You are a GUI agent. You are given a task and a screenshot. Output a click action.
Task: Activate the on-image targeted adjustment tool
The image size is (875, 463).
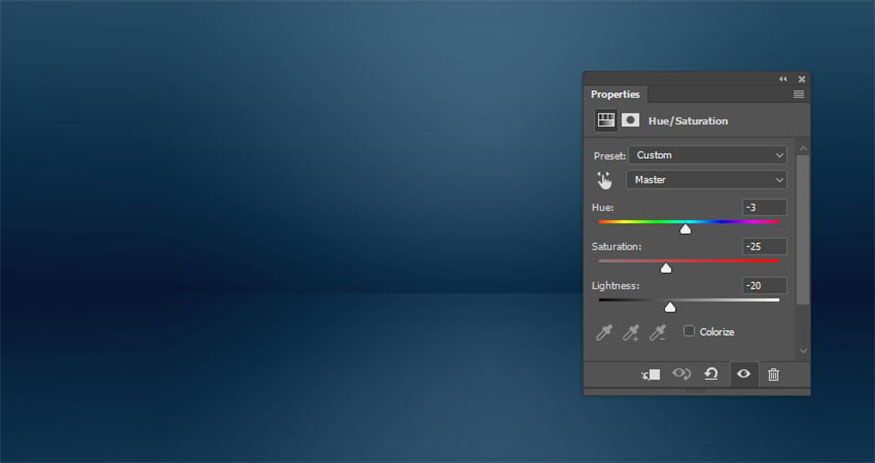coord(604,180)
